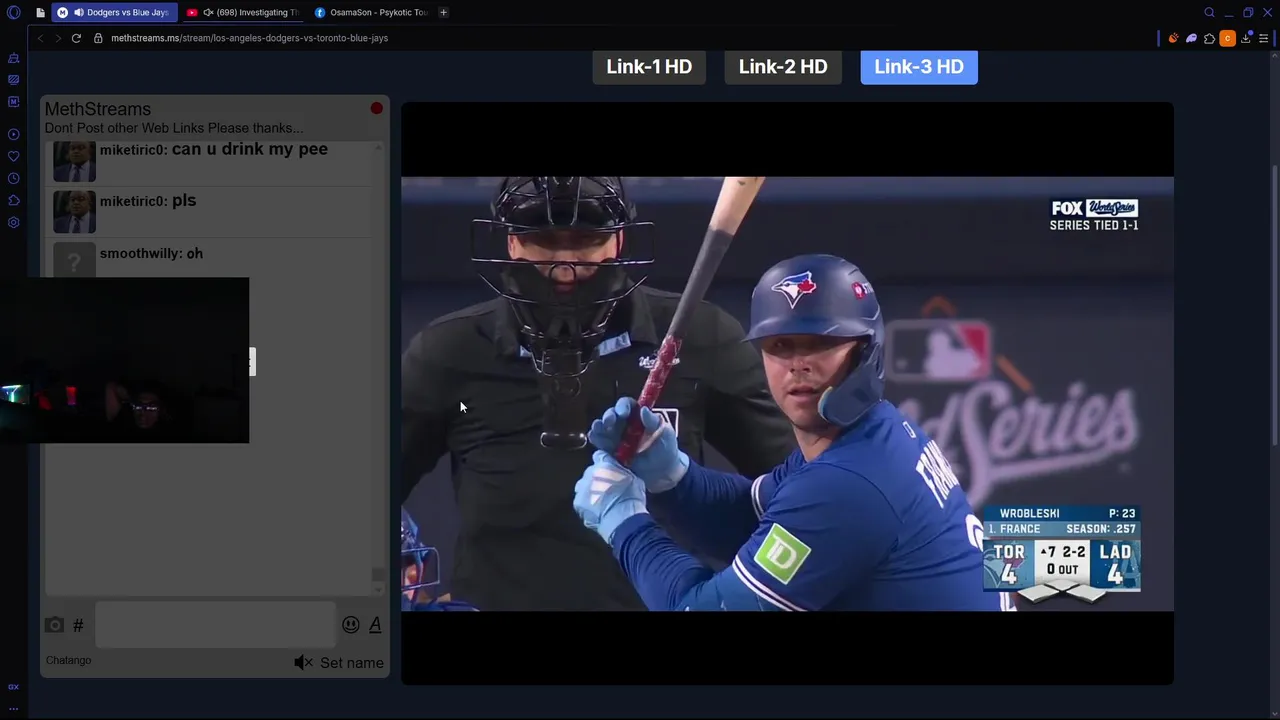Open the orange C extension
The width and height of the screenshot is (1280, 720).
tap(1227, 38)
